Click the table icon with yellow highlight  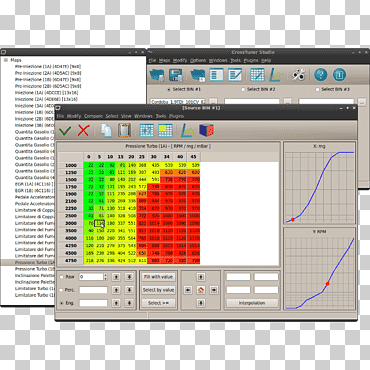(165, 130)
